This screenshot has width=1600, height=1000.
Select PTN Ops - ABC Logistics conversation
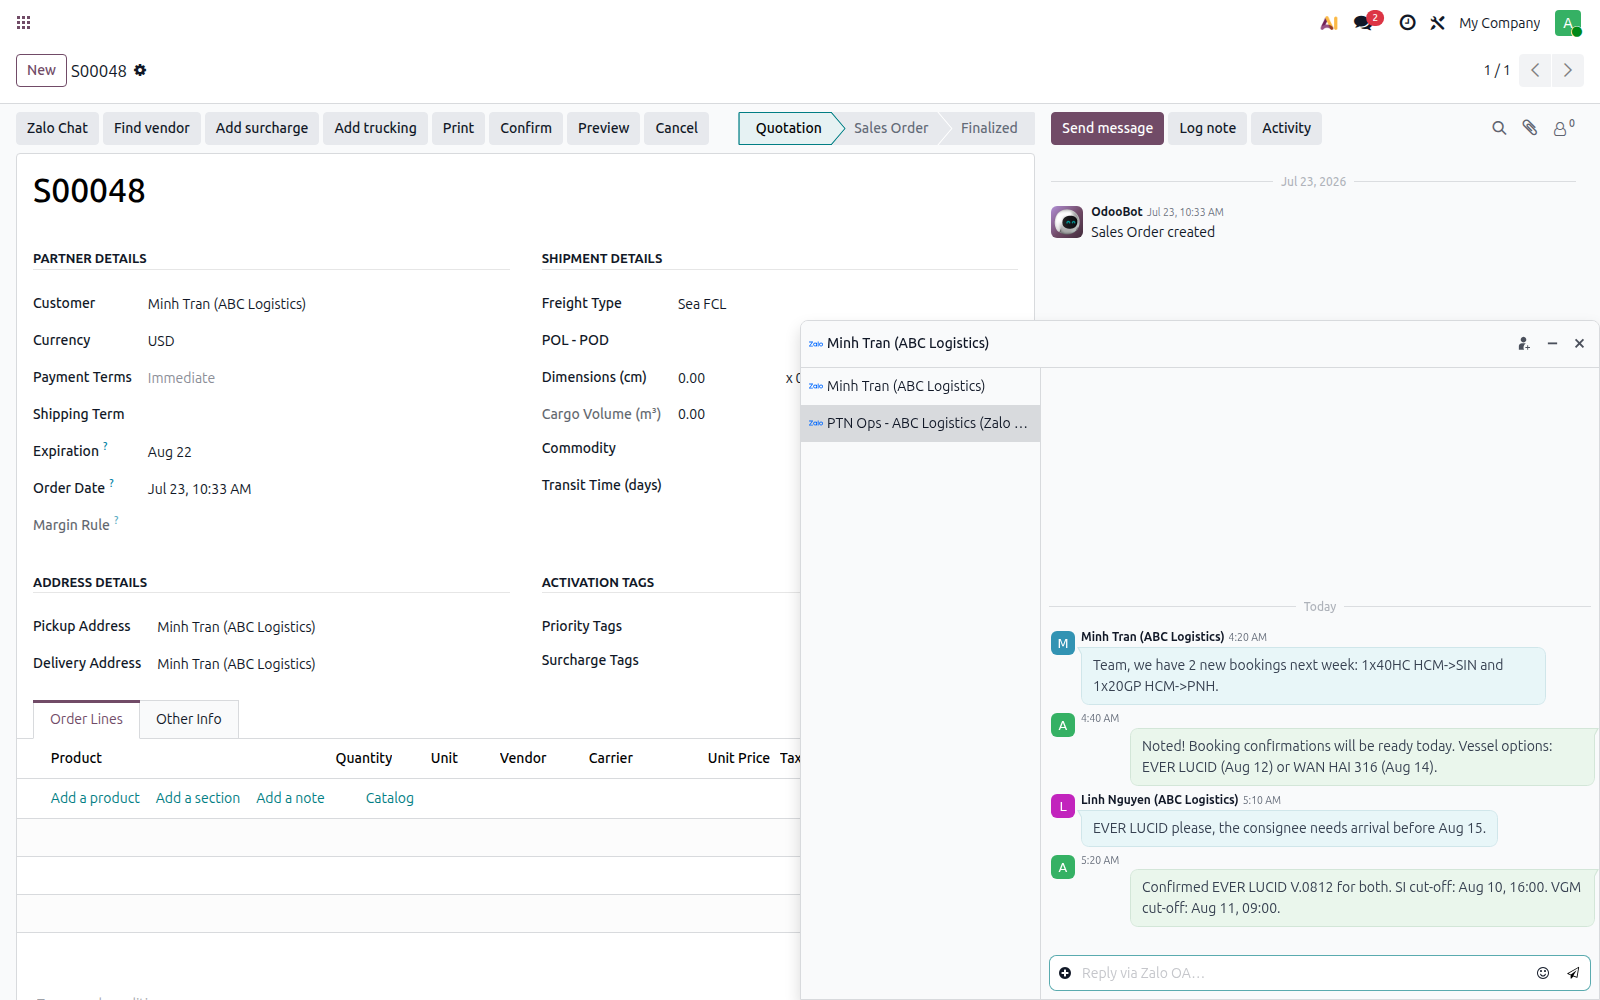click(x=920, y=423)
